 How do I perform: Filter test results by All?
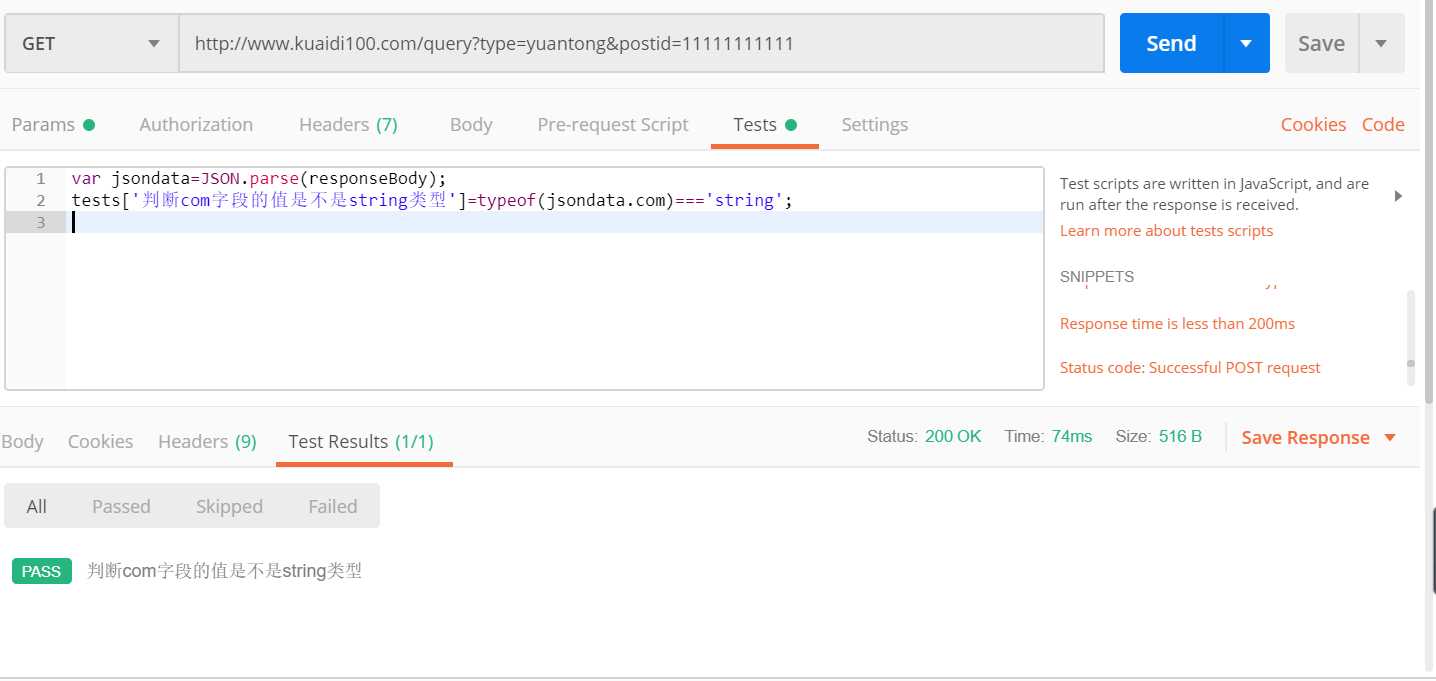coord(37,507)
